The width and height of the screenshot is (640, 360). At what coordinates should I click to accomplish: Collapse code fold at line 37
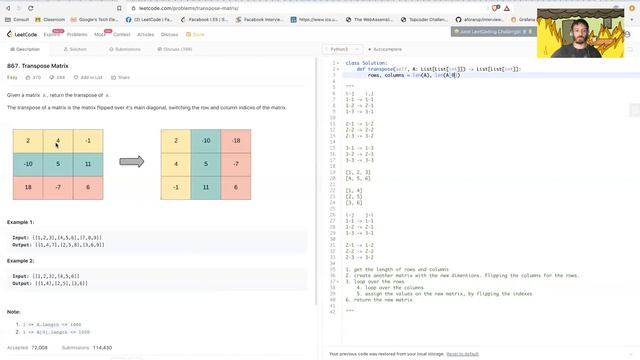click(x=338, y=282)
